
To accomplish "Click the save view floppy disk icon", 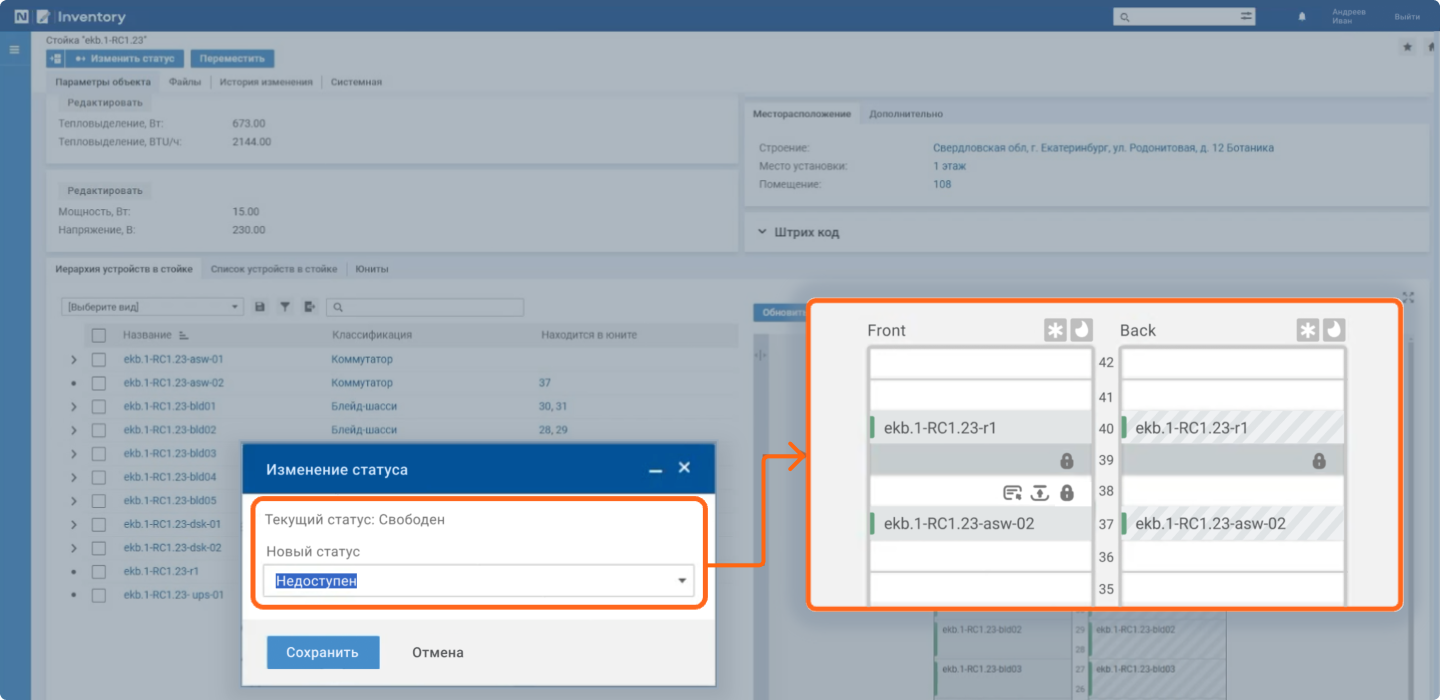I will pyautogui.click(x=260, y=307).
